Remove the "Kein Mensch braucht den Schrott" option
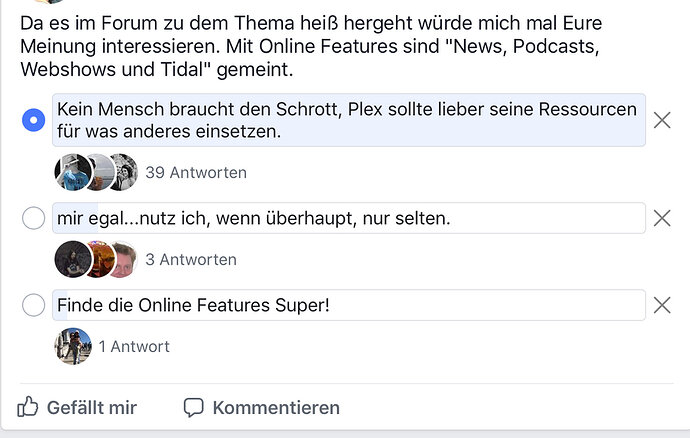 [661, 121]
